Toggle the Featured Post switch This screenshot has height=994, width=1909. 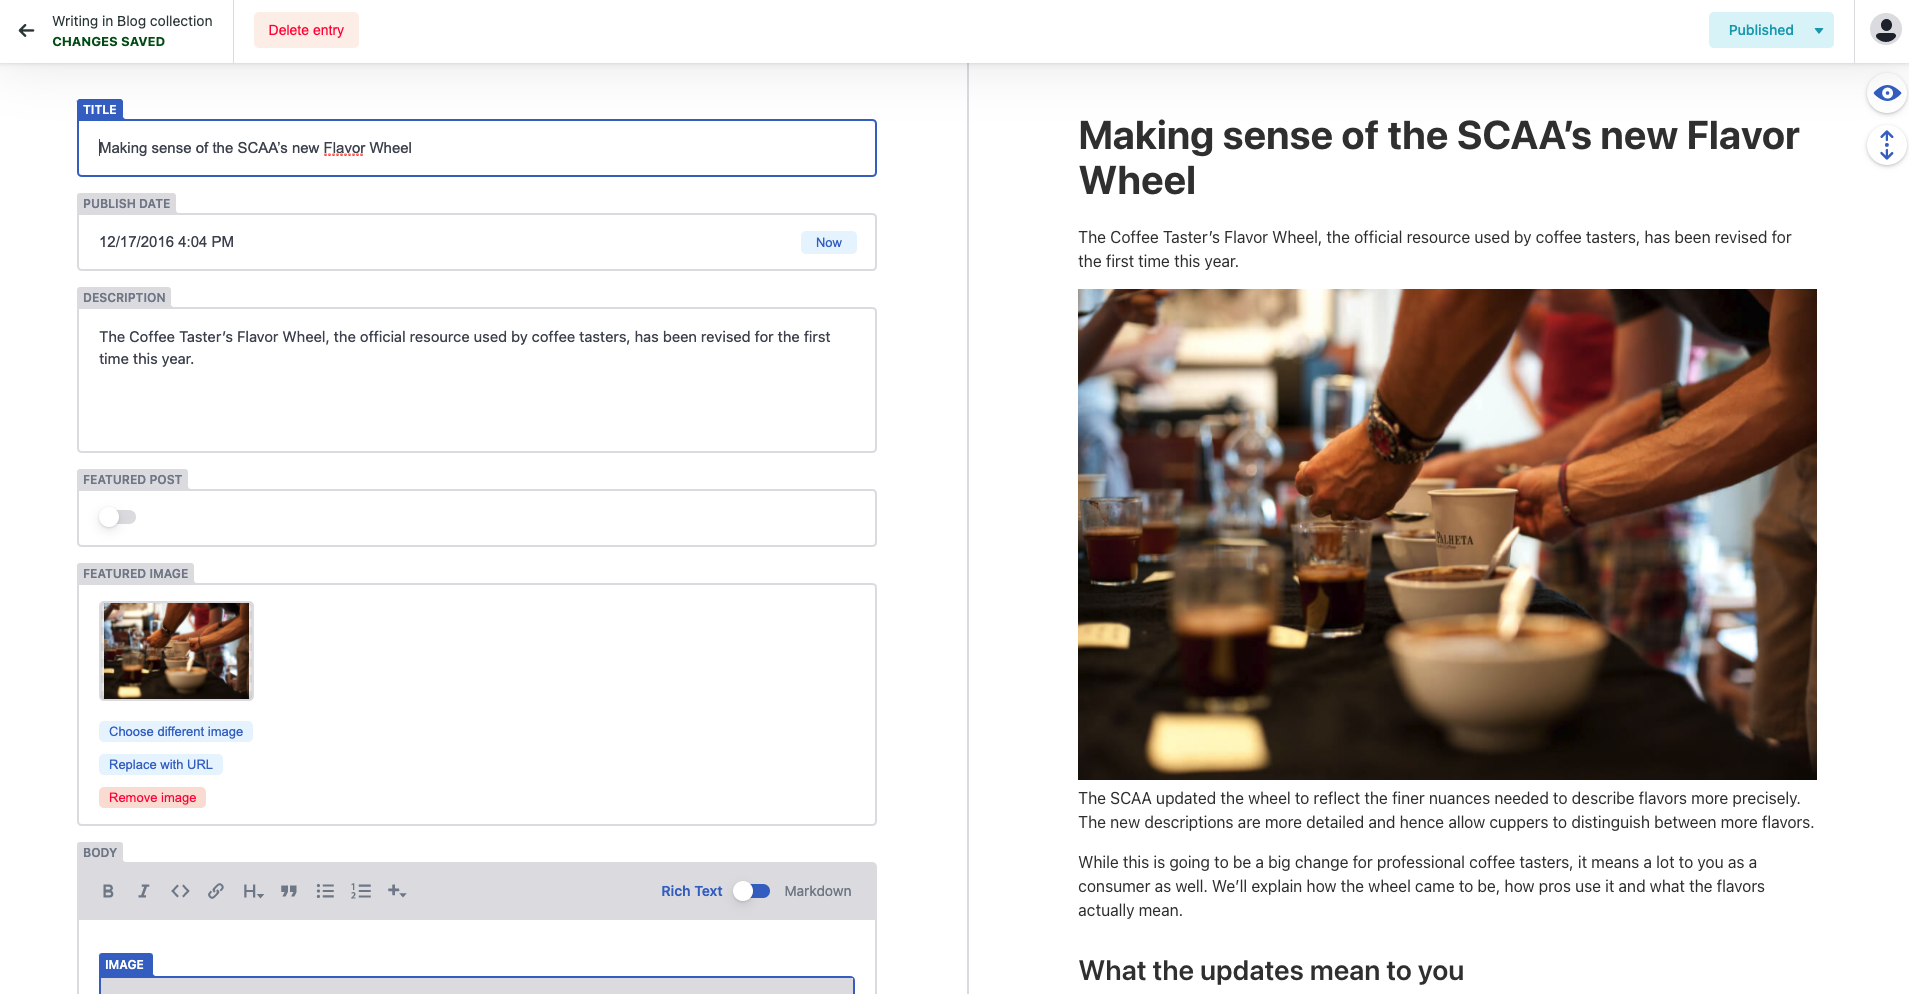[x=117, y=517]
